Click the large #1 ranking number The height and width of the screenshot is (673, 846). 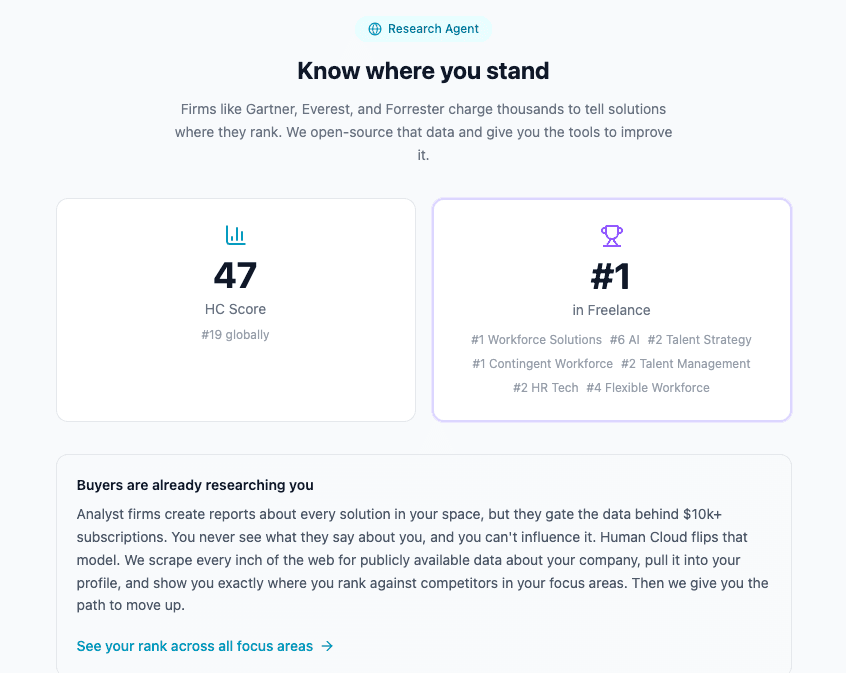coord(611,276)
